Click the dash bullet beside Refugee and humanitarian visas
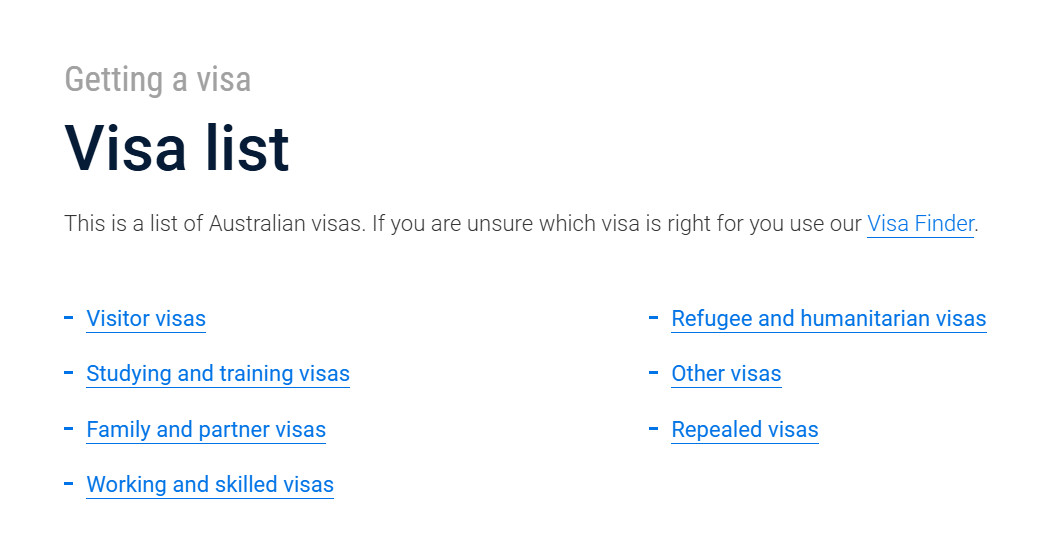This screenshot has width=1040, height=549. tap(653, 318)
